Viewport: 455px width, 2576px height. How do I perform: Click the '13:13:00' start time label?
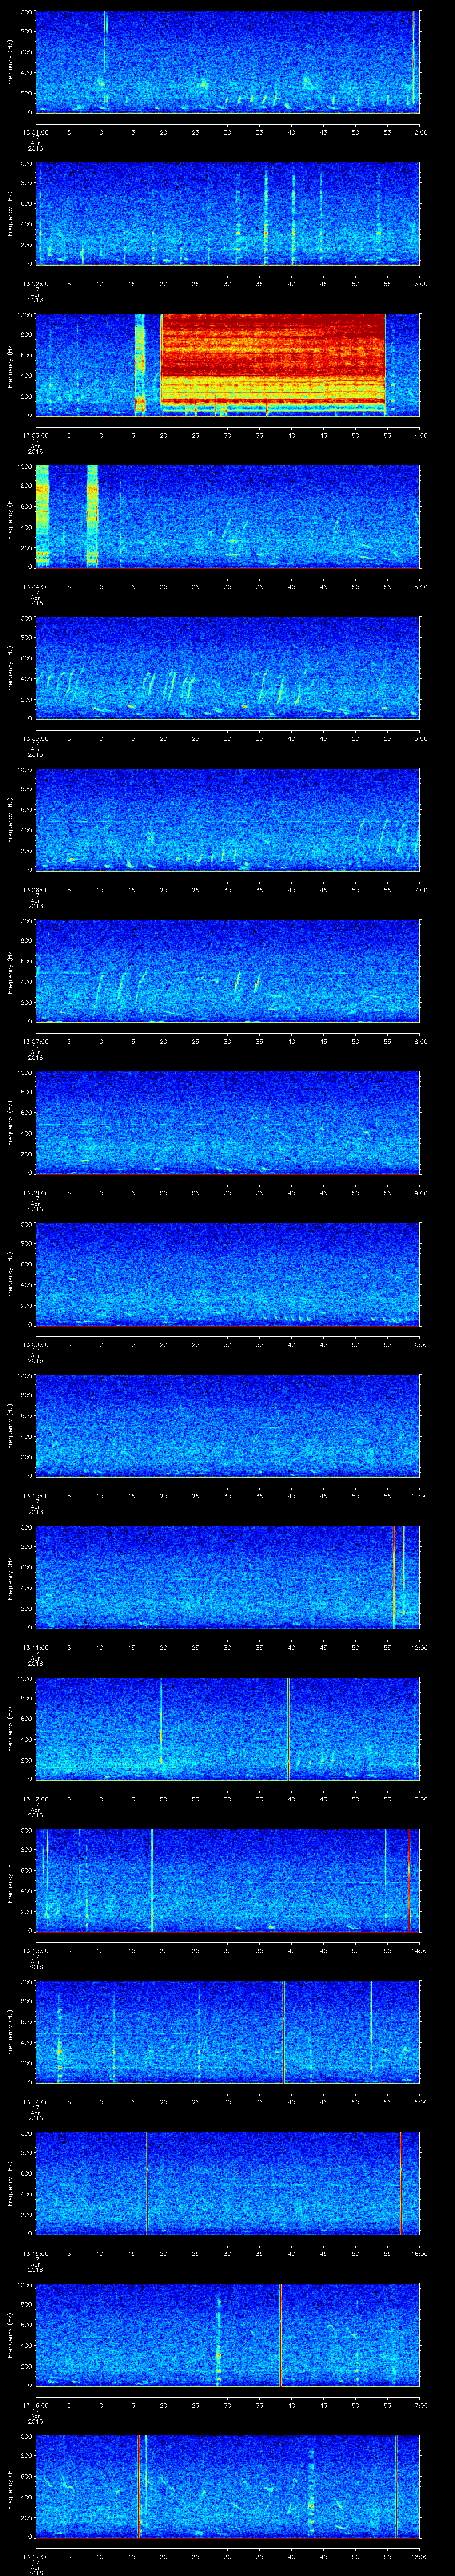coord(35,1950)
